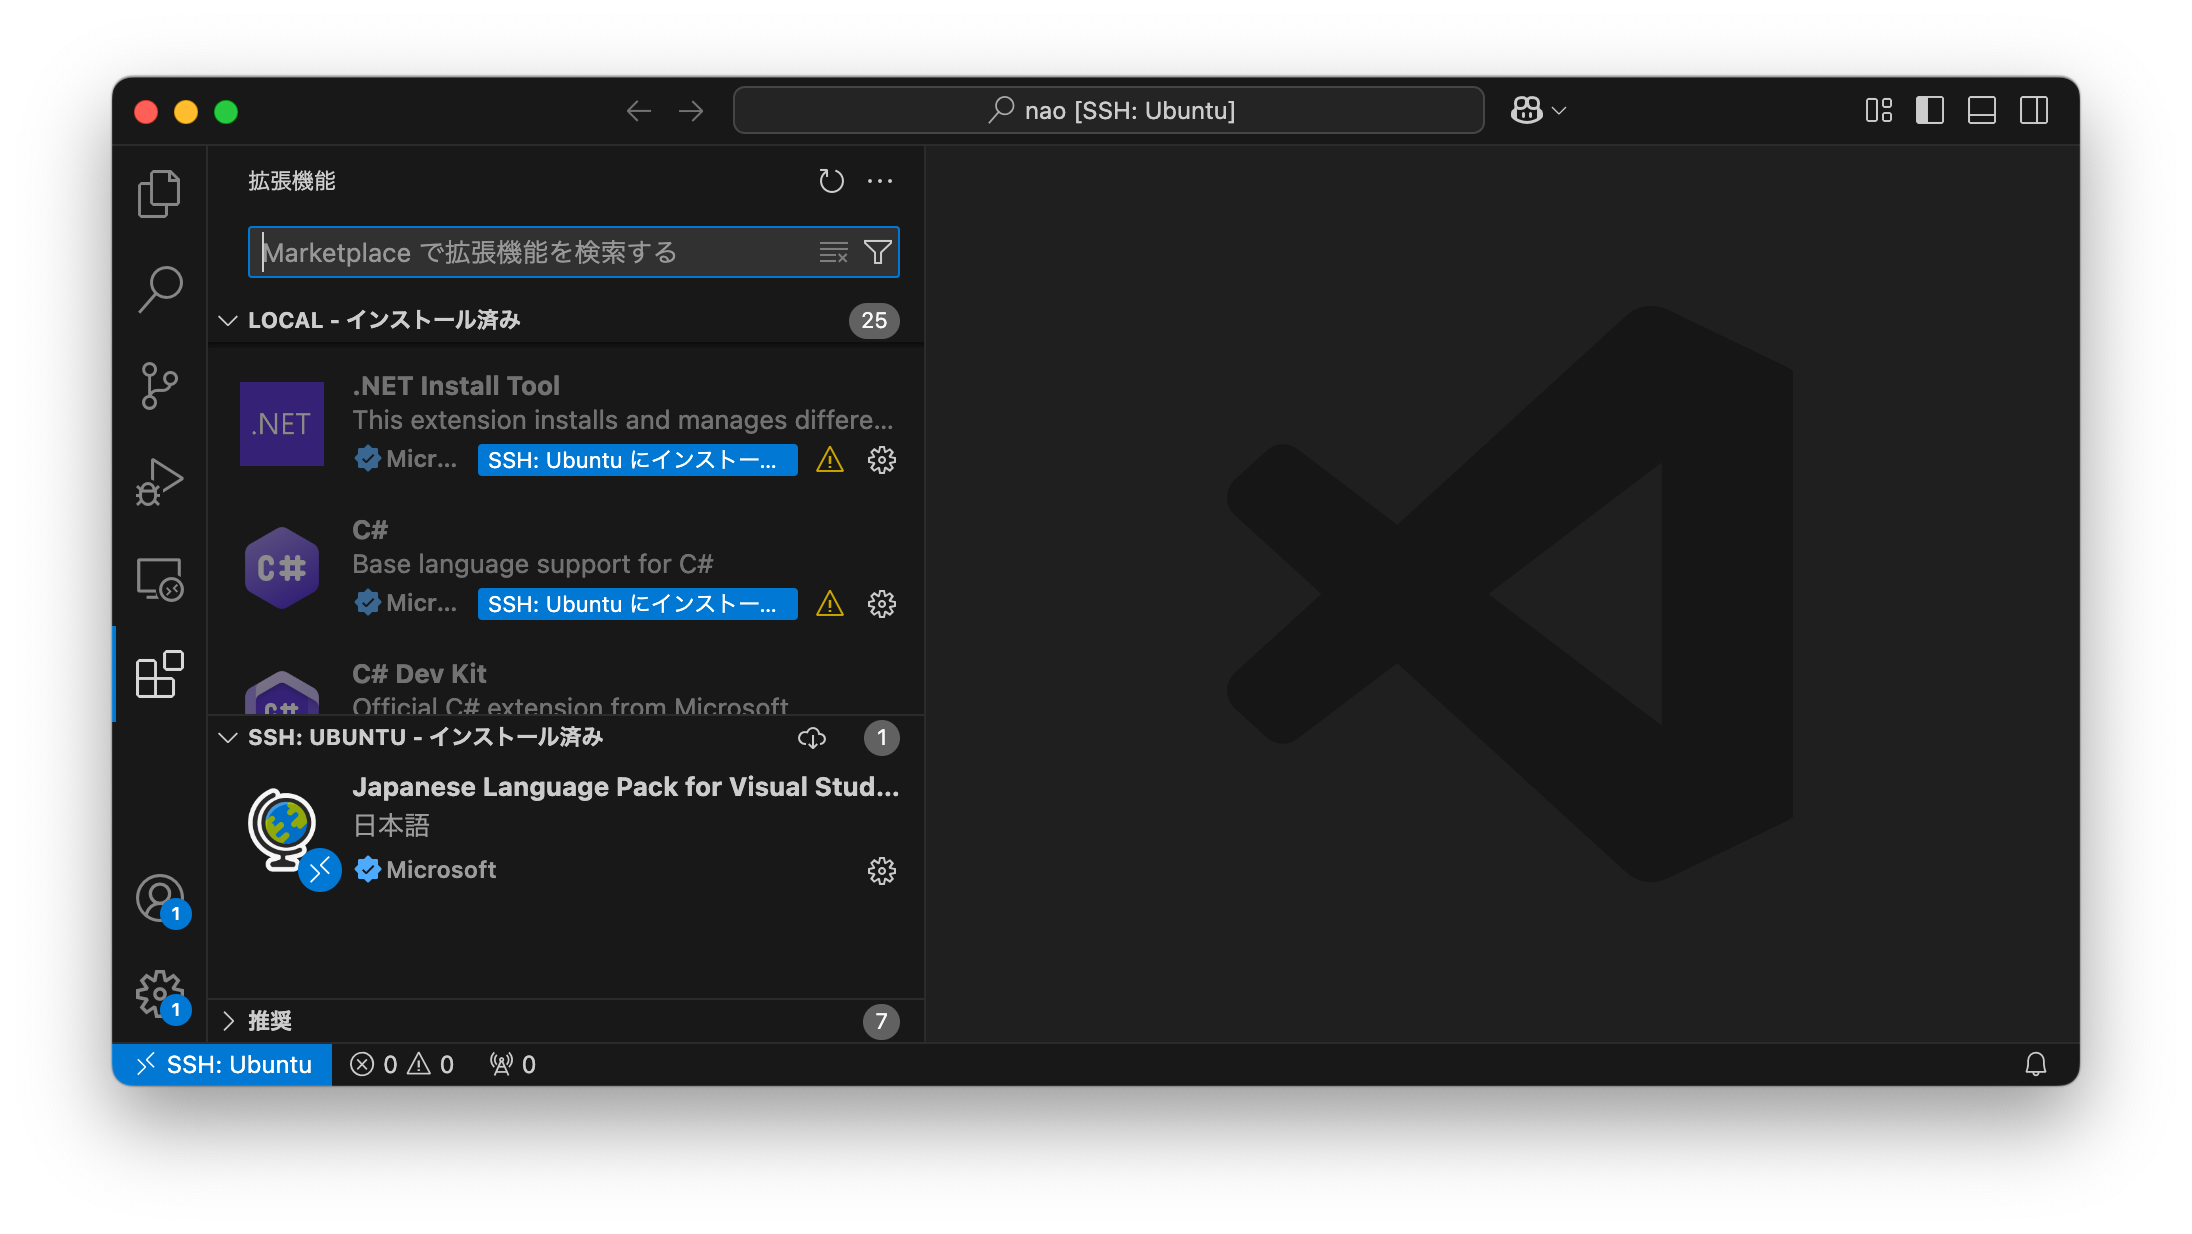Clear the extensions search results

pyautogui.click(x=833, y=252)
